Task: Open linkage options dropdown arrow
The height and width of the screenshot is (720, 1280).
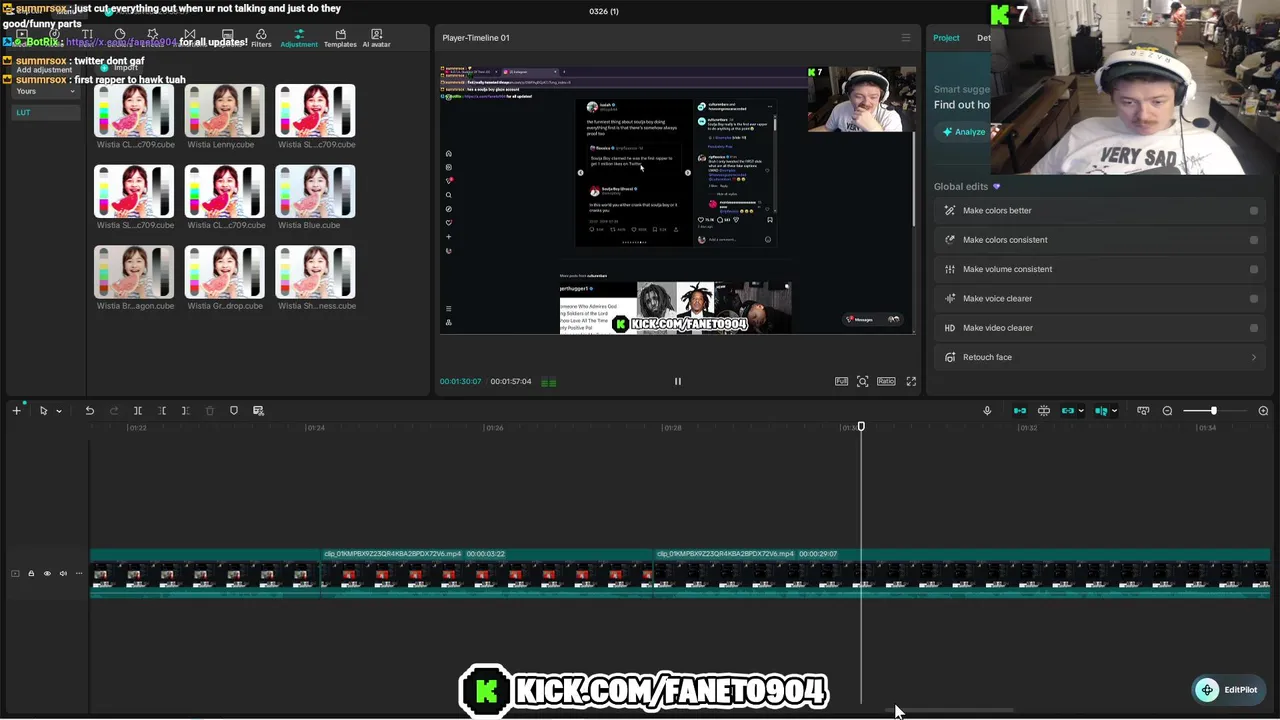Action: pos(1081,411)
